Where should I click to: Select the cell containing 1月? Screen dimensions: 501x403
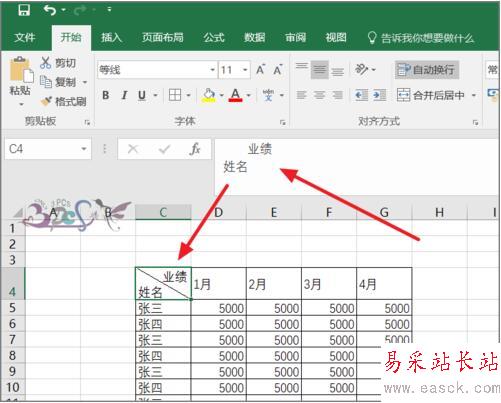point(219,284)
